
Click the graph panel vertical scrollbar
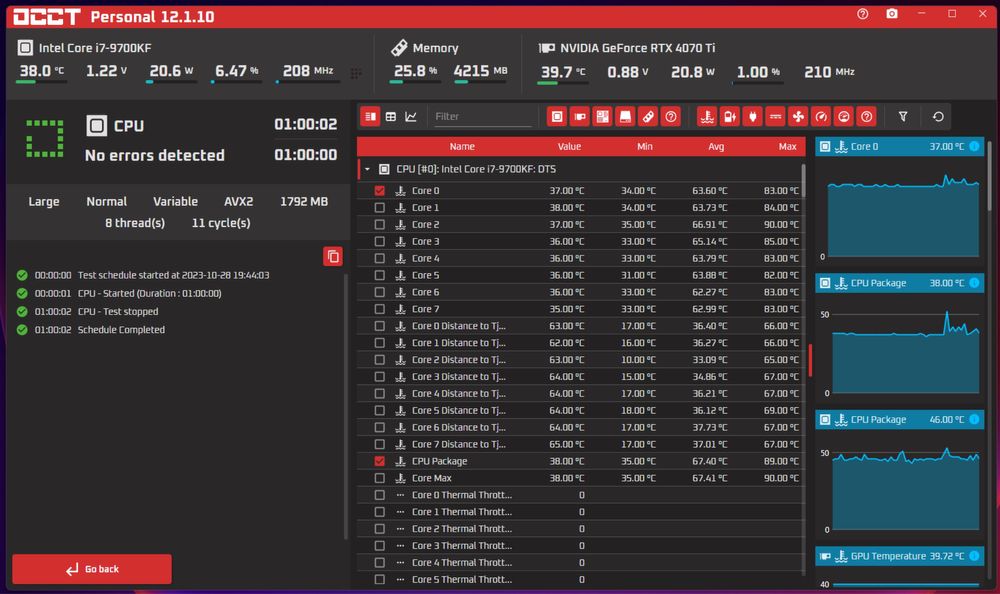(990, 175)
